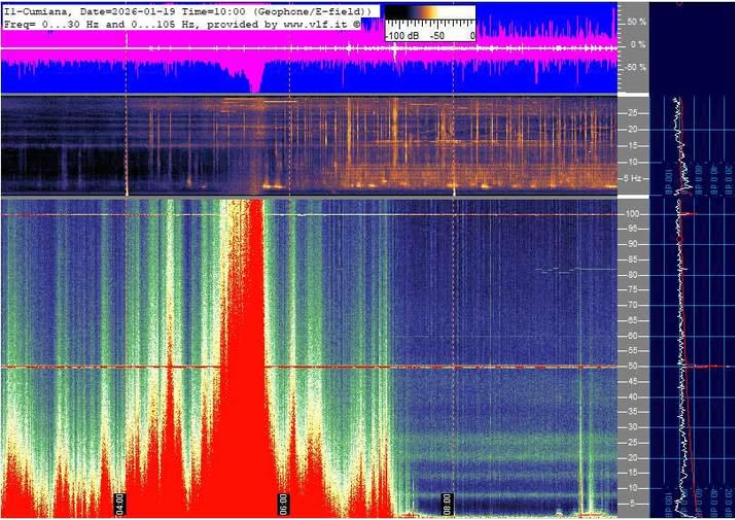
Task: Click the 100 Hz frequency axis label
Action: click(x=632, y=213)
